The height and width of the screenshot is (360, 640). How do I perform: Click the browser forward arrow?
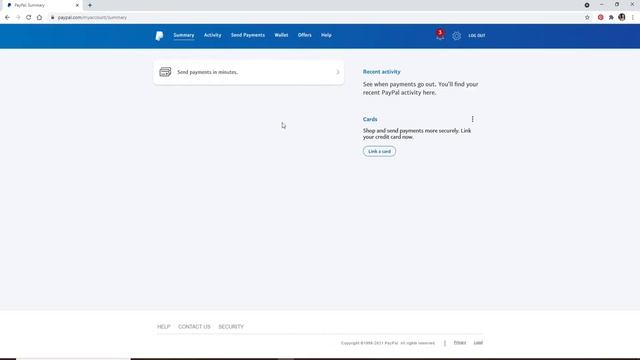pos(18,17)
